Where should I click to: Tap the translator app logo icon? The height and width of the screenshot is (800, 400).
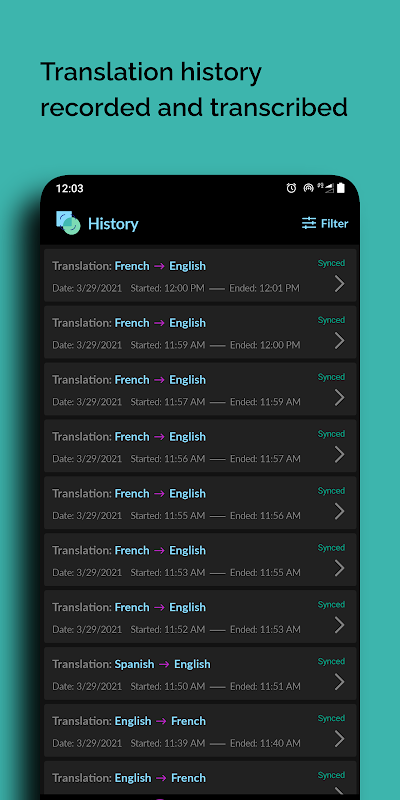68,223
